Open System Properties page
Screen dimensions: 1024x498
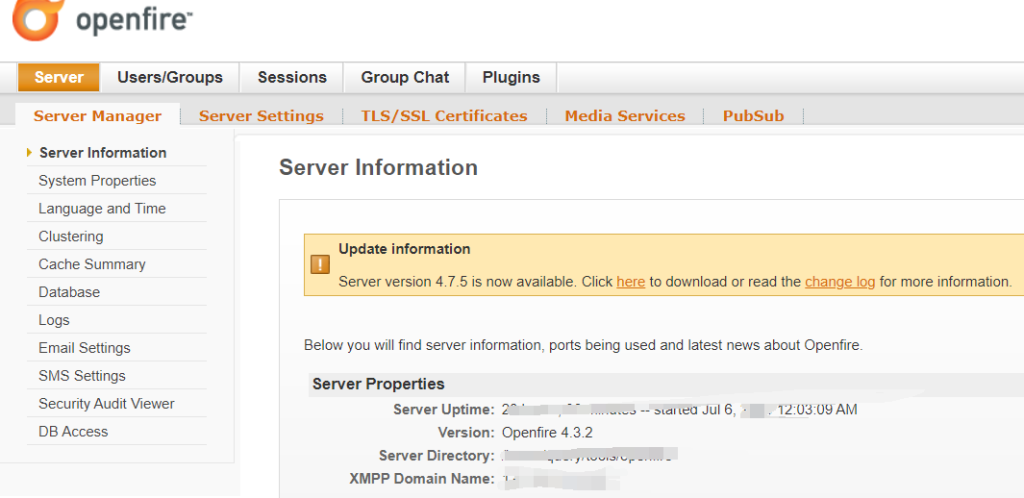pyautogui.click(x=97, y=181)
